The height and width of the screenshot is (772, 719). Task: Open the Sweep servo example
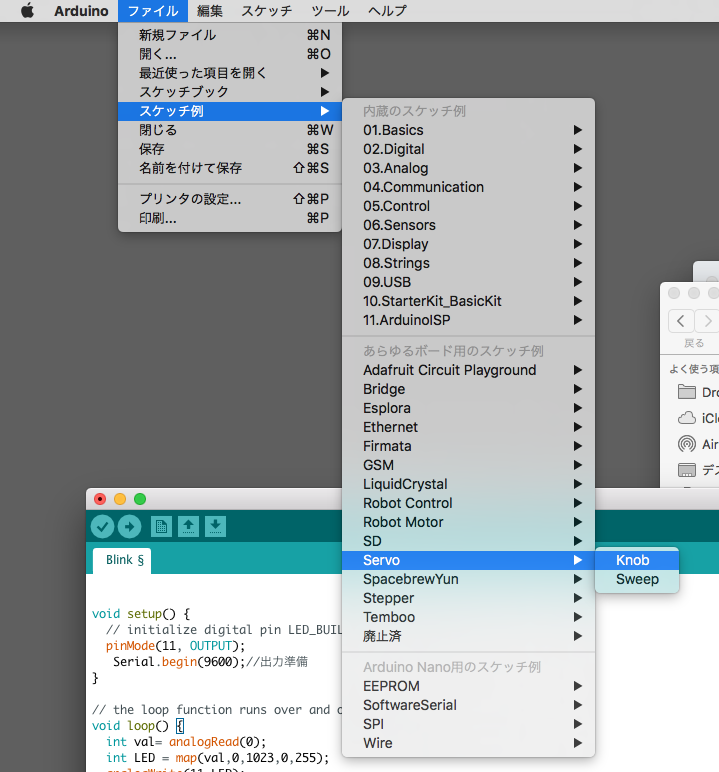637,579
